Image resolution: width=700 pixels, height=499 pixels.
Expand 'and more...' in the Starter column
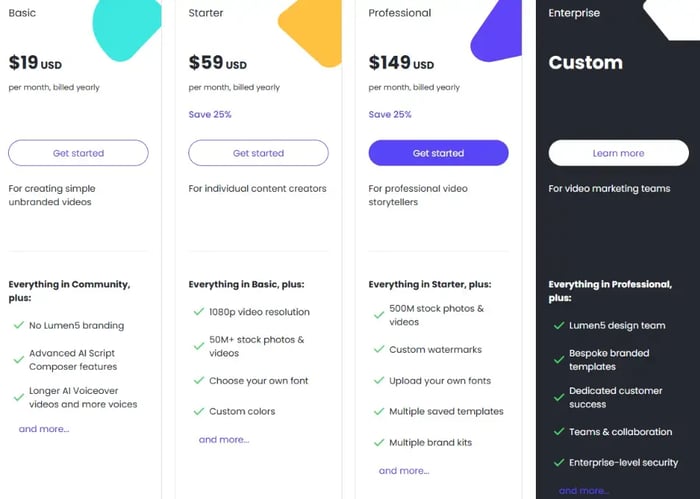click(x=224, y=439)
